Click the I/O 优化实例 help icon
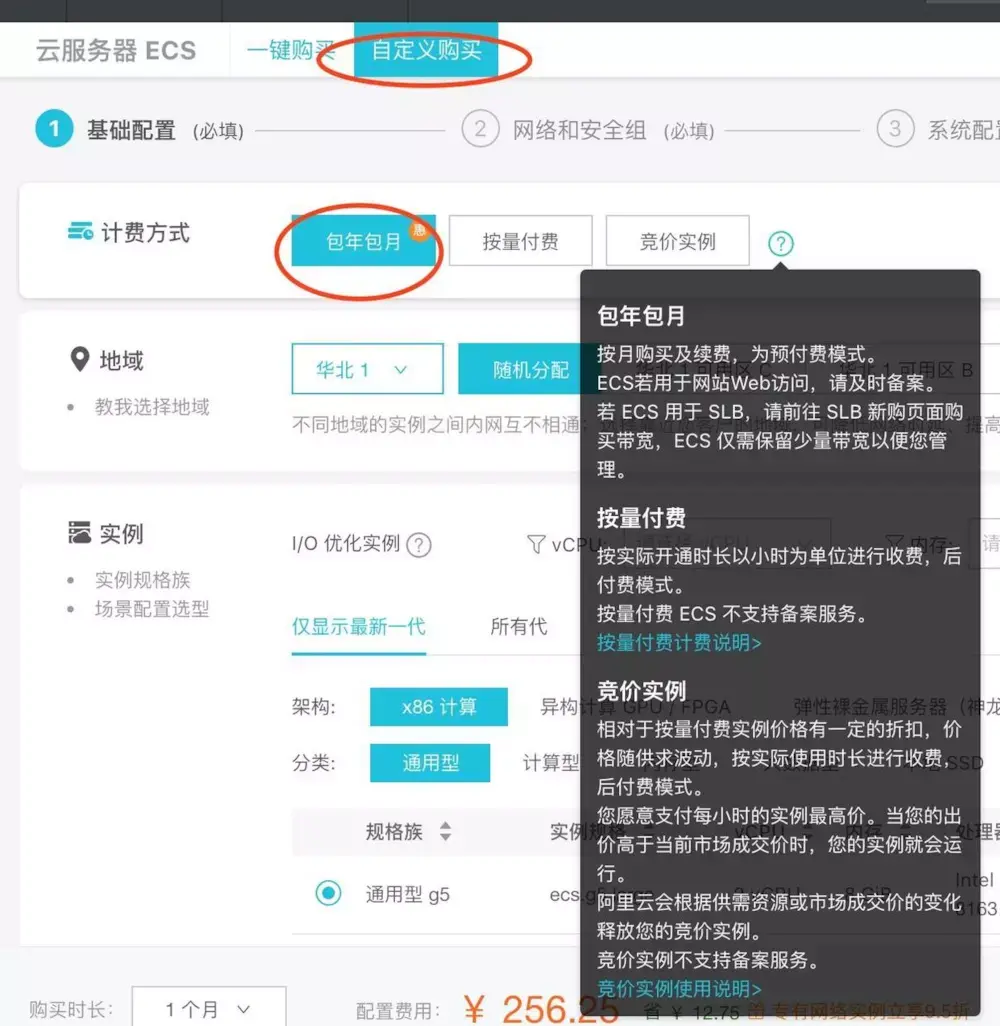1000x1026 pixels. tap(419, 544)
